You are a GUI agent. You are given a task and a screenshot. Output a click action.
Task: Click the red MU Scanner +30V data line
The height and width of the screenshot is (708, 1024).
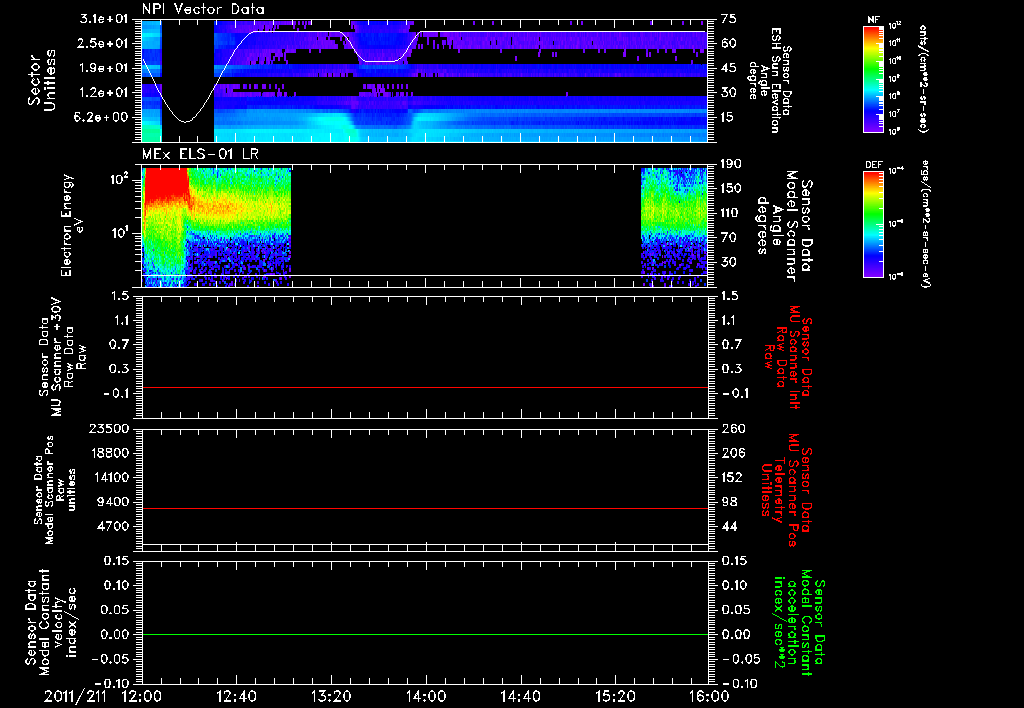pos(424,387)
